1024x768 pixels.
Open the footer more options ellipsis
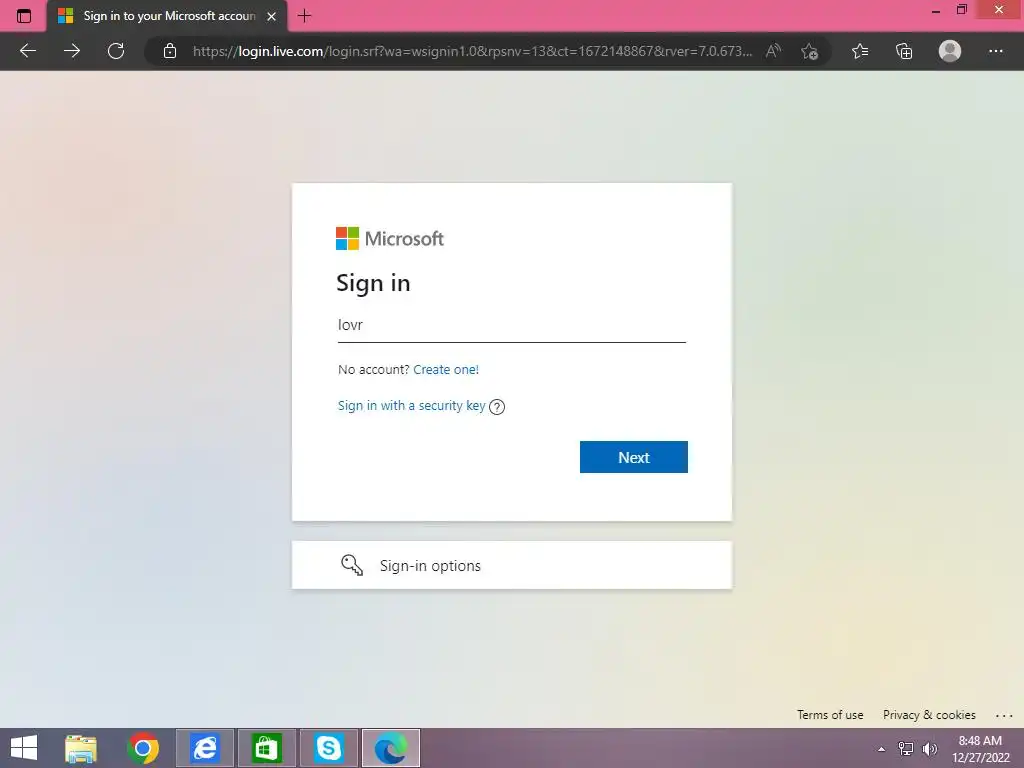1004,716
